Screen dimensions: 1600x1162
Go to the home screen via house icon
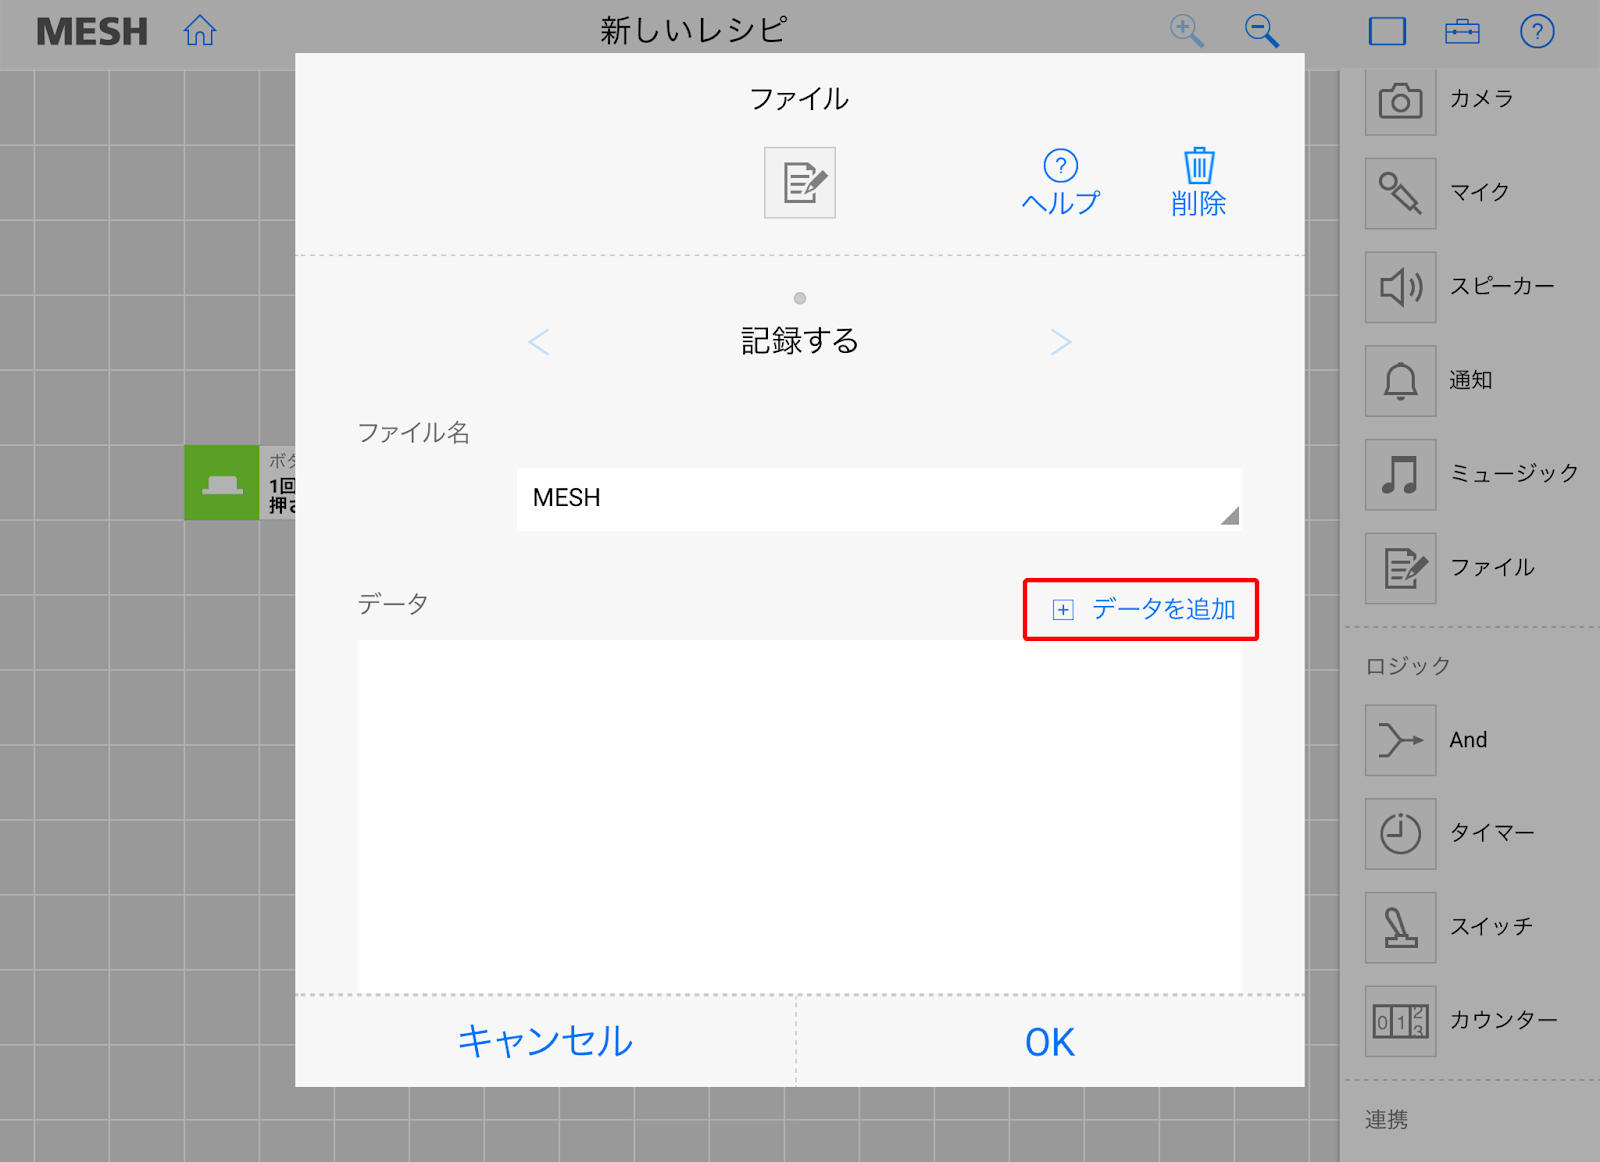tap(200, 31)
